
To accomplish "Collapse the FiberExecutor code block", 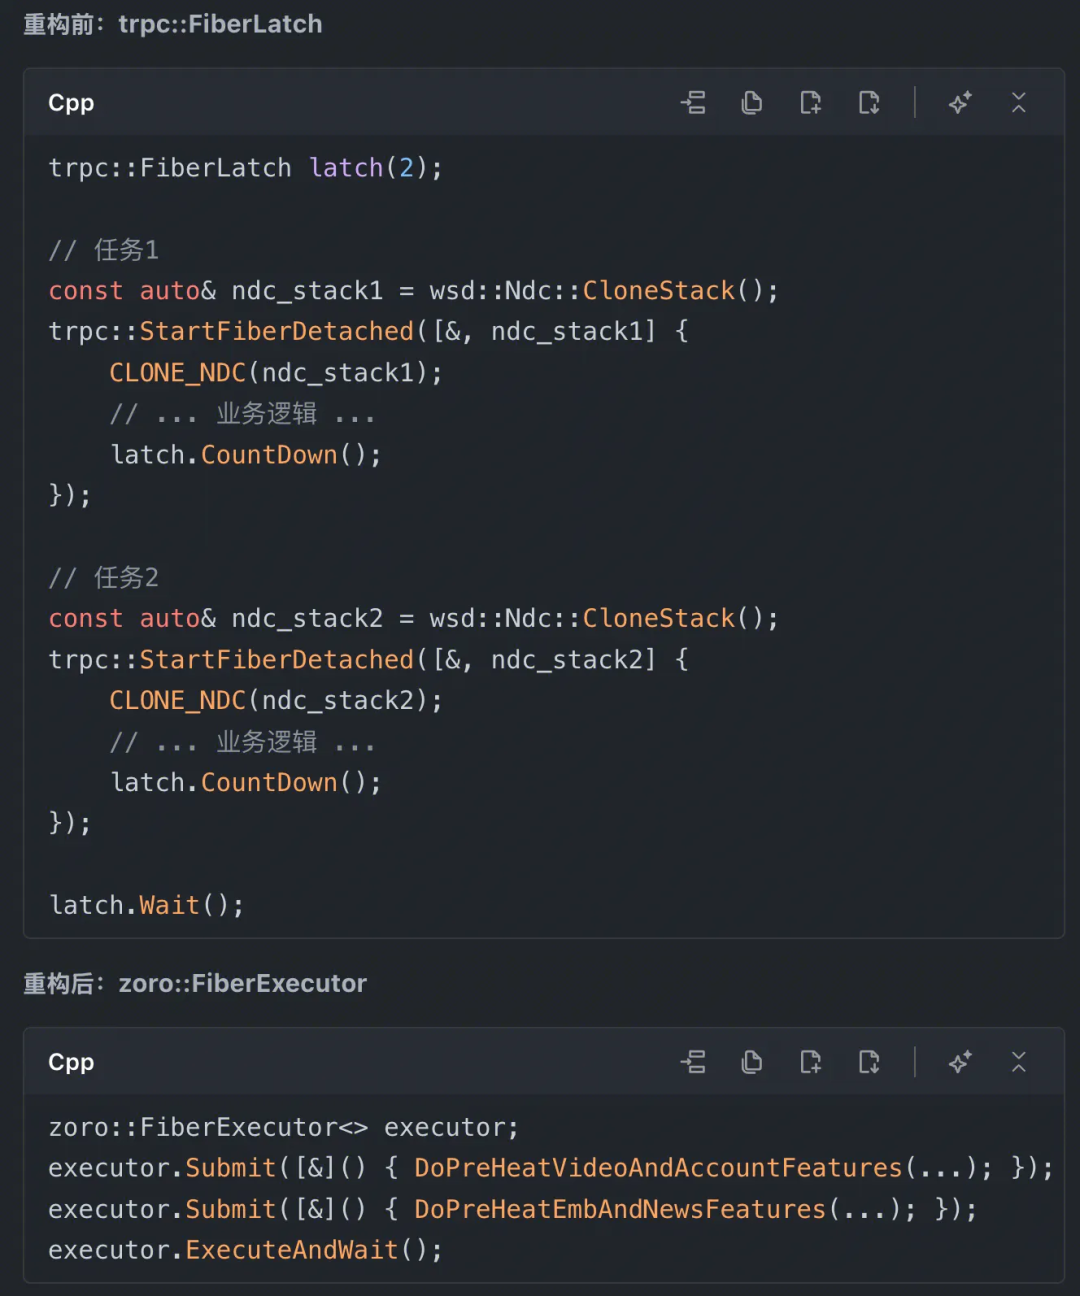I will click(1018, 1062).
